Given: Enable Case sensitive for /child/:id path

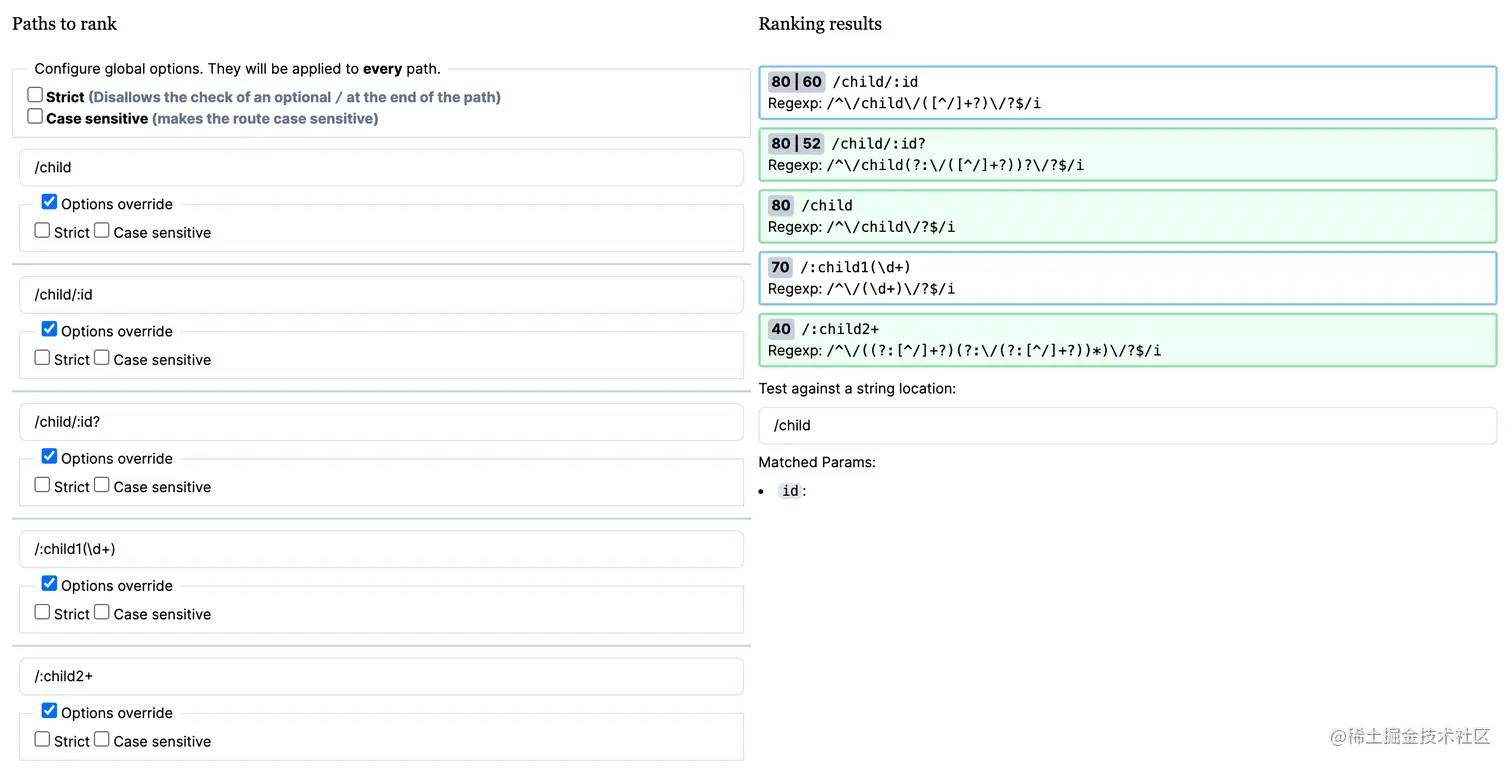Looking at the screenshot, I should 102,357.
